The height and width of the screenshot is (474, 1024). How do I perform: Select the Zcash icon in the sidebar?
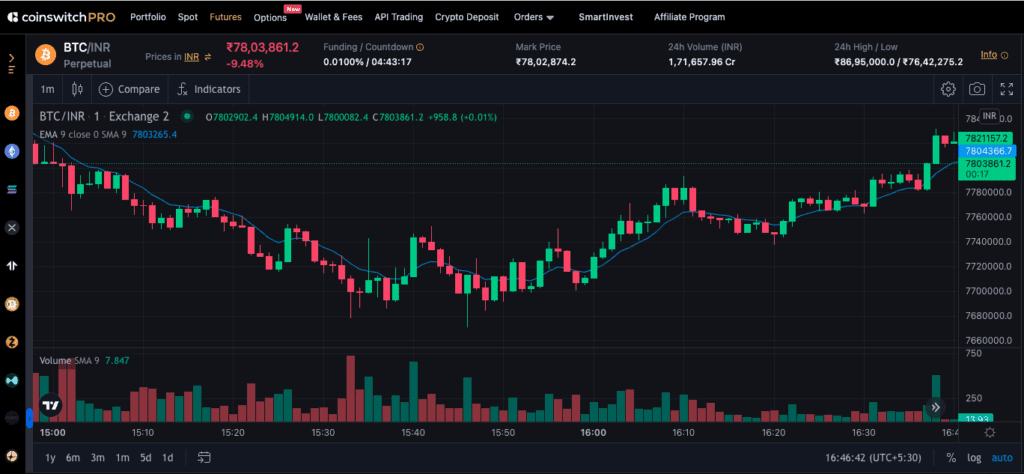[x=12, y=341]
